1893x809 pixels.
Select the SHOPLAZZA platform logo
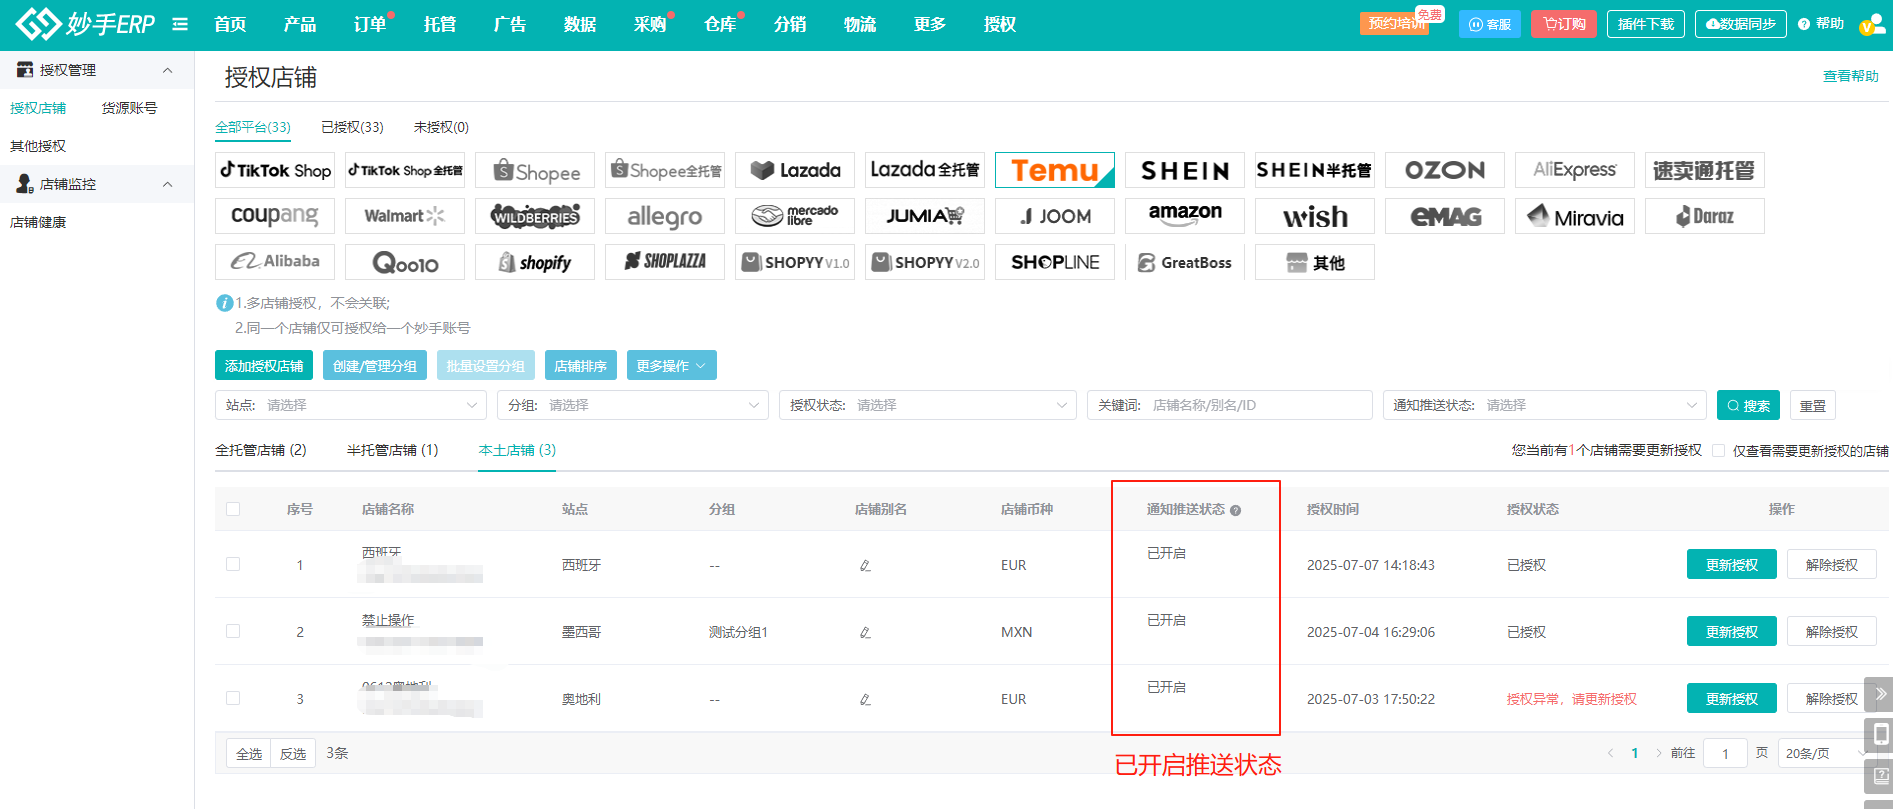665,262
